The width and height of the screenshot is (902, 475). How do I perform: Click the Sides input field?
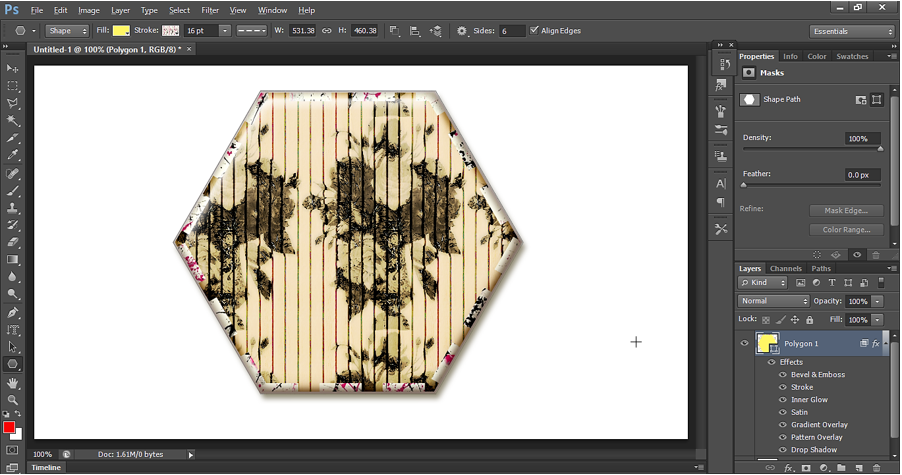pyautogui.click(x=512, y=31)
